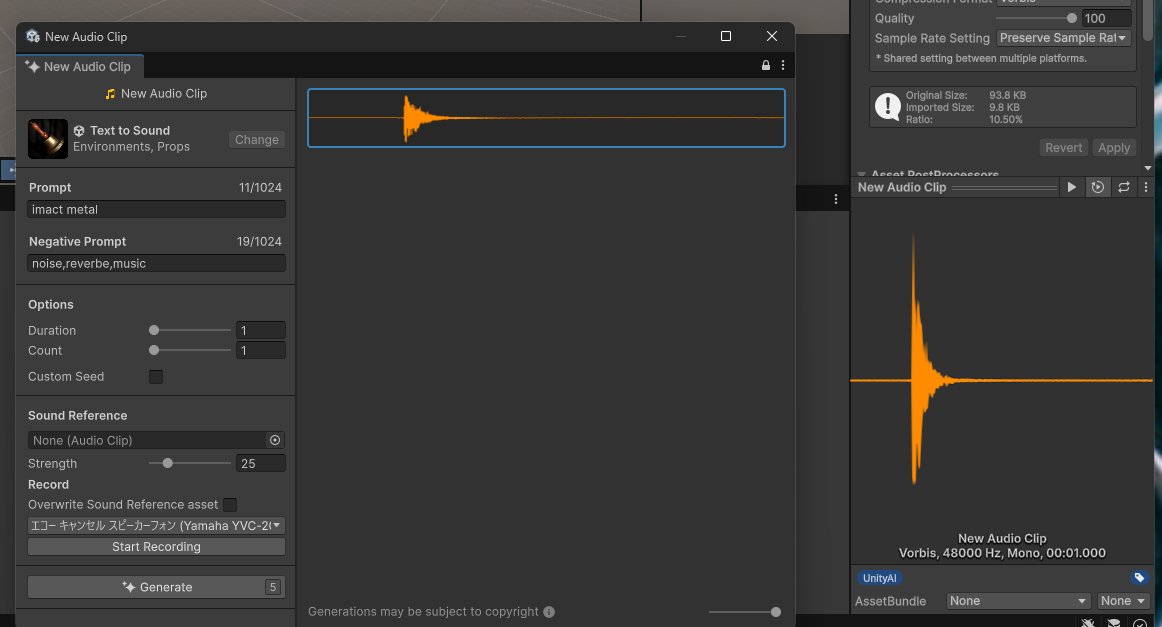This screenshot has width=1162, height=627.
Task: Click the '19/1024' negative prompt counter
Action: [259, 242]
